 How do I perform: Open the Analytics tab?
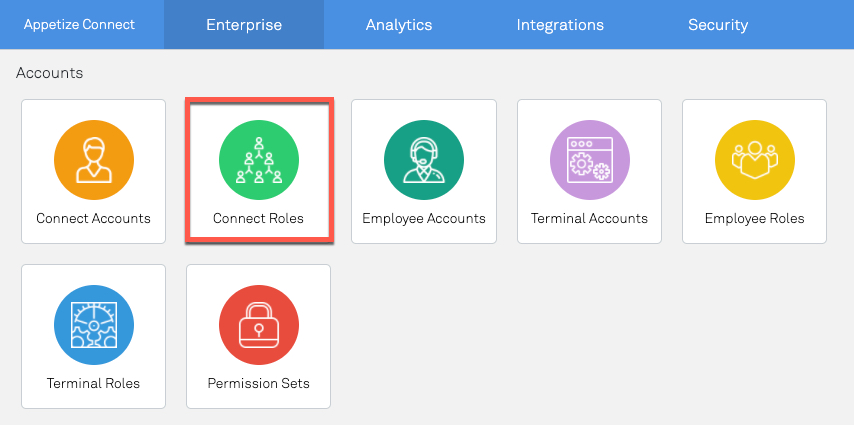pyautogui.click(x=399, y=25)
